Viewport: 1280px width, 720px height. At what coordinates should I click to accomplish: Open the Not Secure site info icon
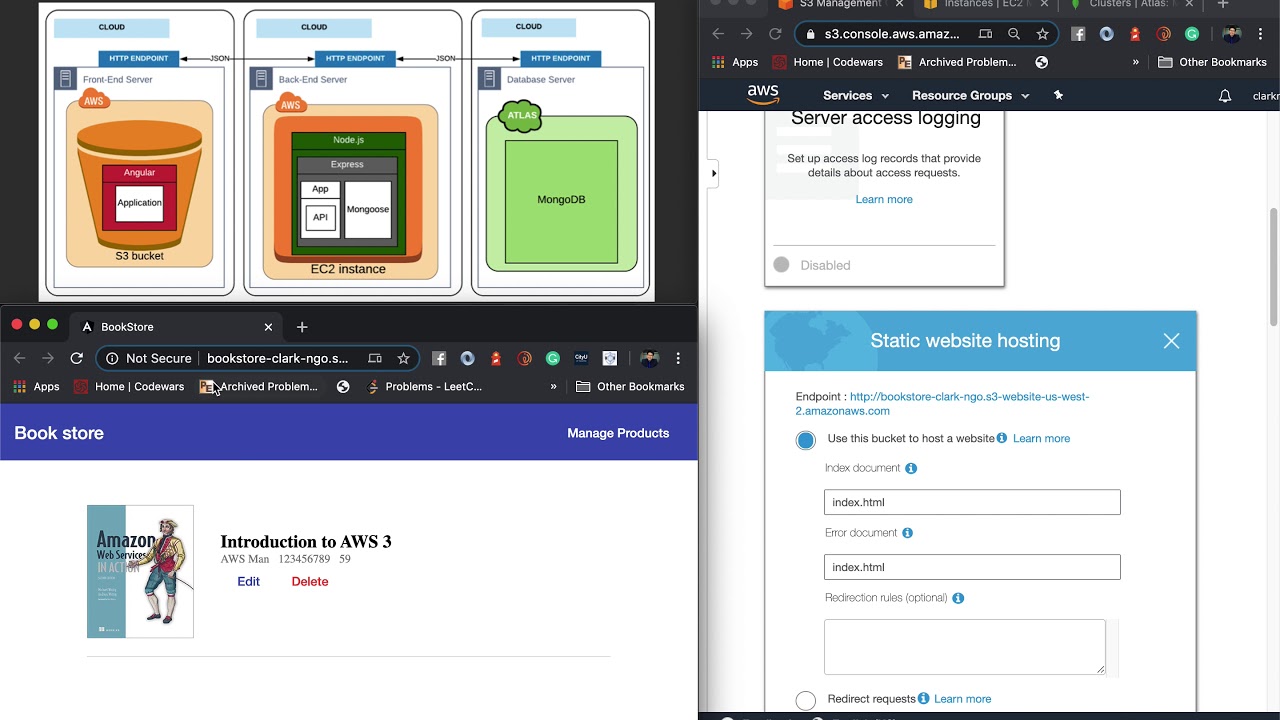click(x=112, y=358)
